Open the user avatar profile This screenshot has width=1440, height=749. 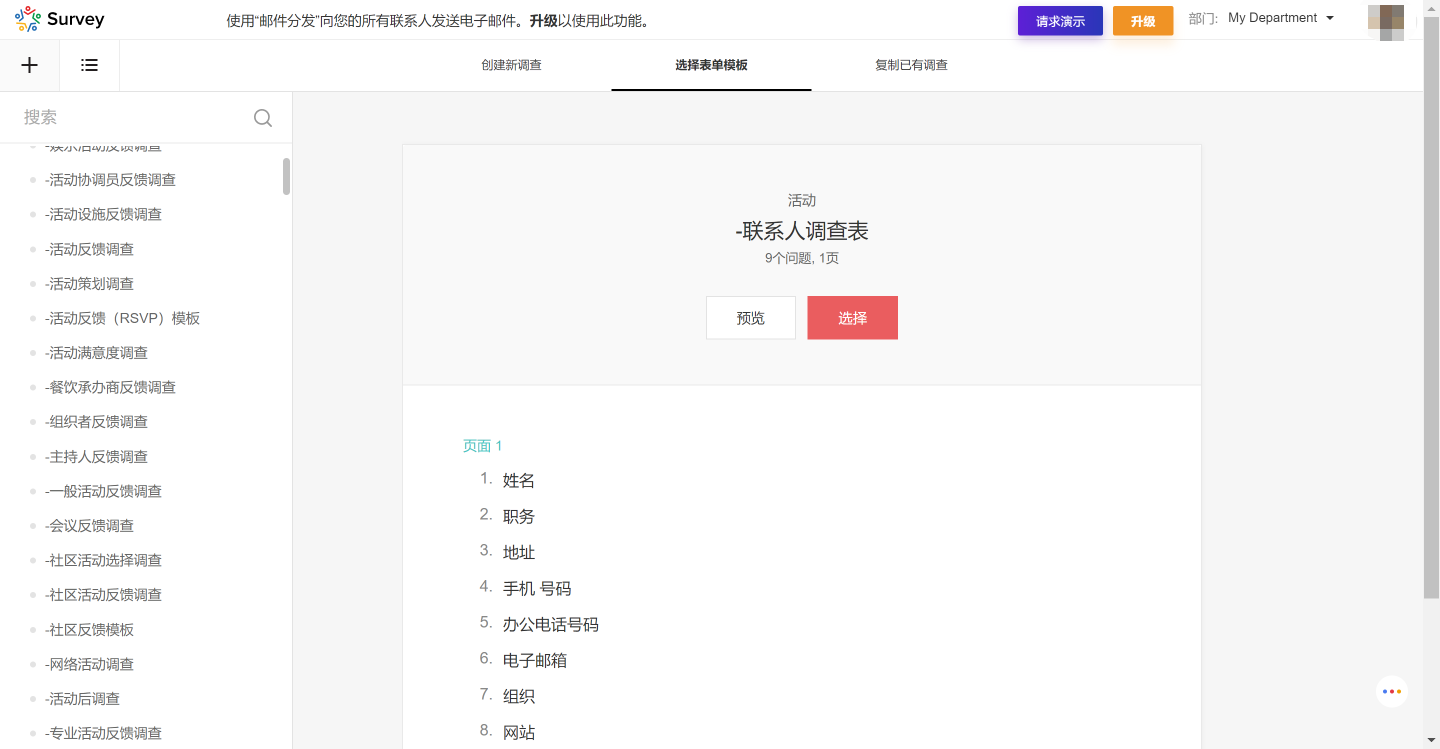click(x=1385, y=20)
